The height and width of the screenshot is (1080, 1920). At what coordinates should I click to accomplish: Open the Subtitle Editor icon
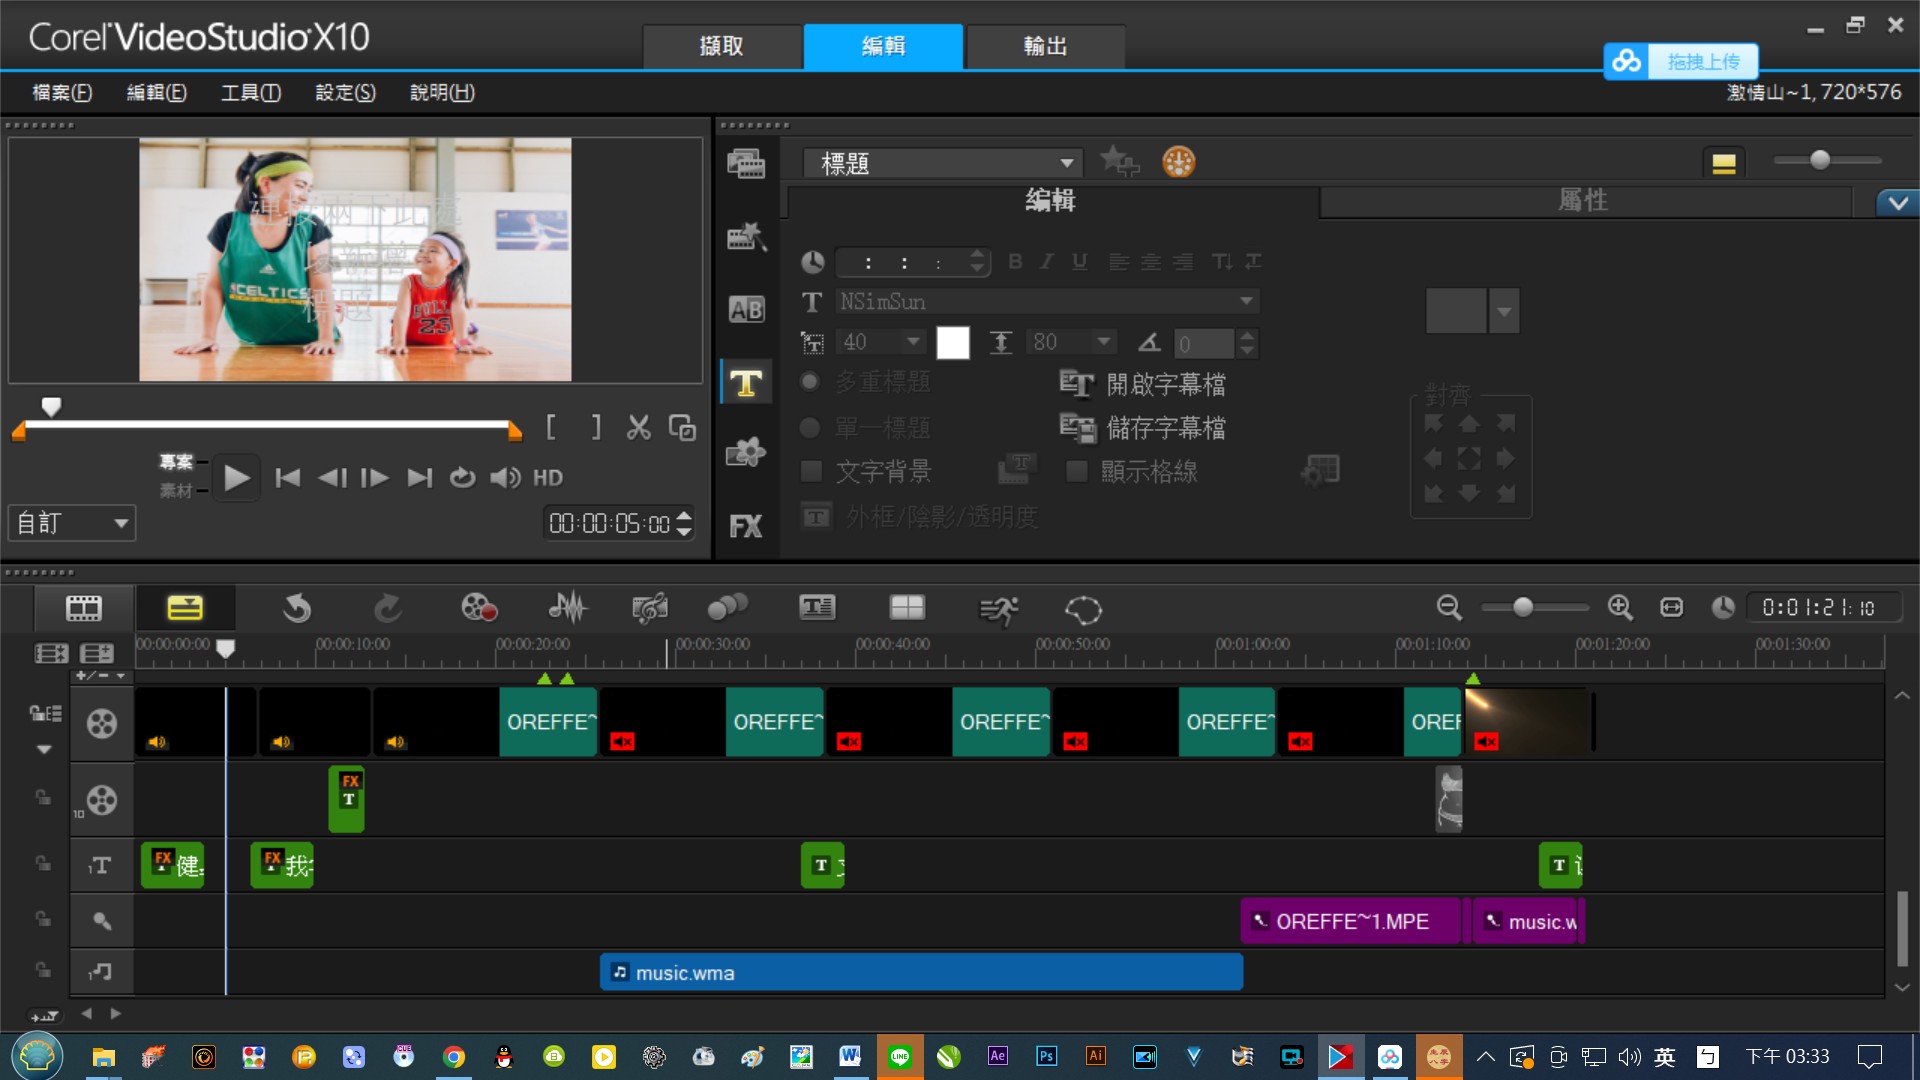click(x=817, y=607)
